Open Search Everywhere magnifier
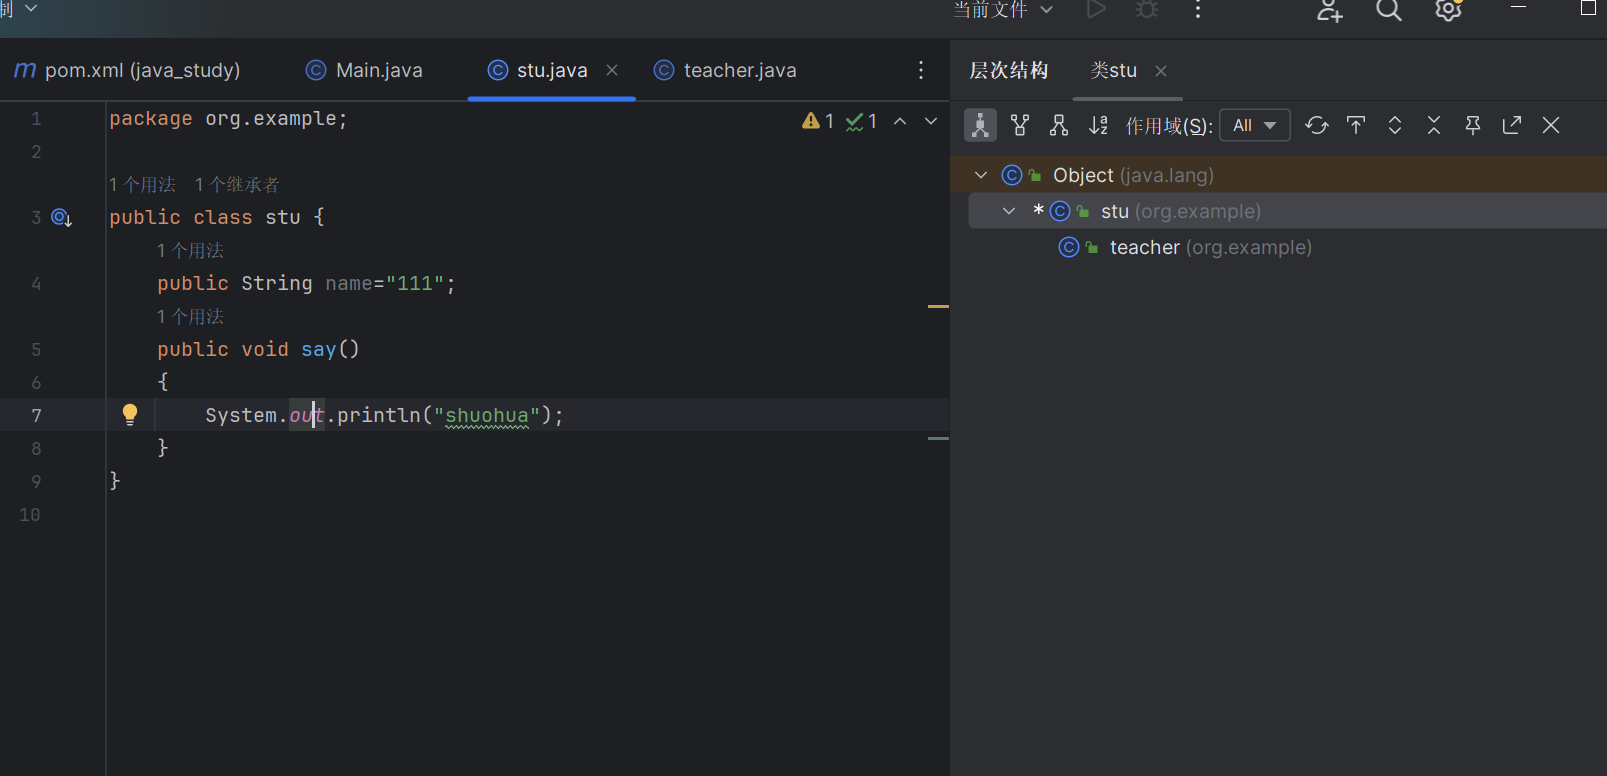Screen dimensions: 1607x776 tap(1389, 10)
